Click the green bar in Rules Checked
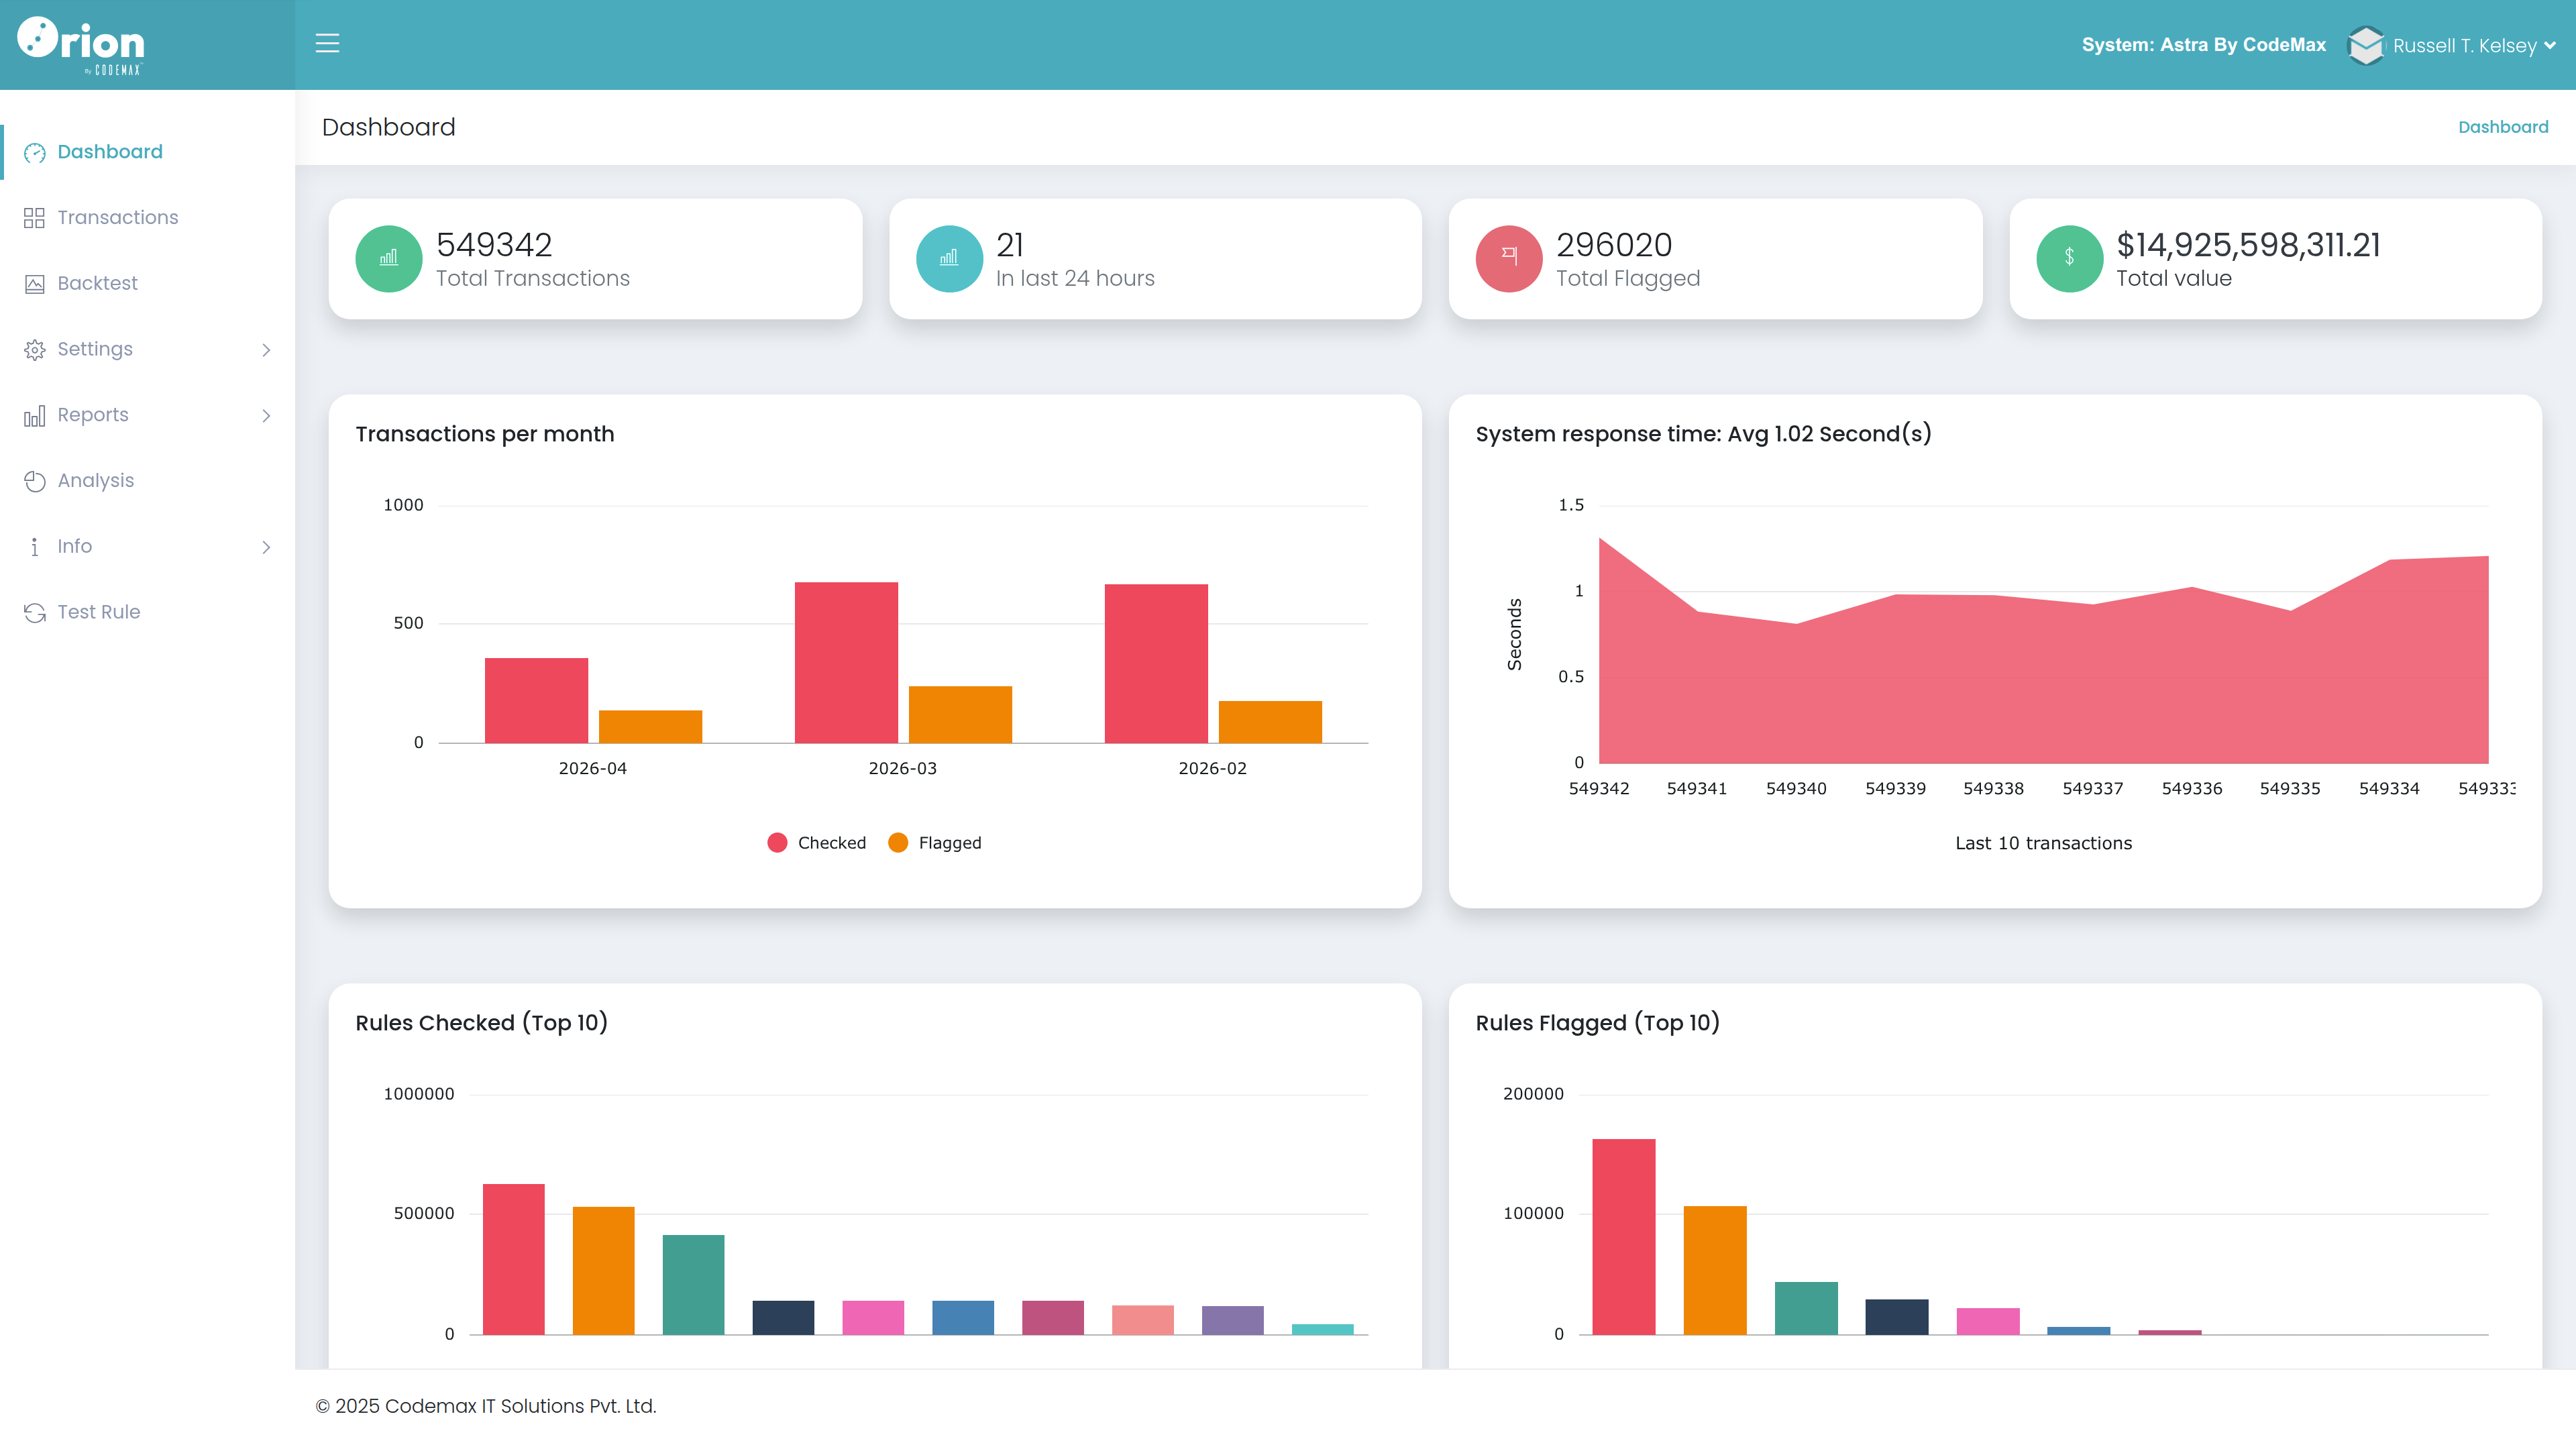 (x=694, y=1285)
